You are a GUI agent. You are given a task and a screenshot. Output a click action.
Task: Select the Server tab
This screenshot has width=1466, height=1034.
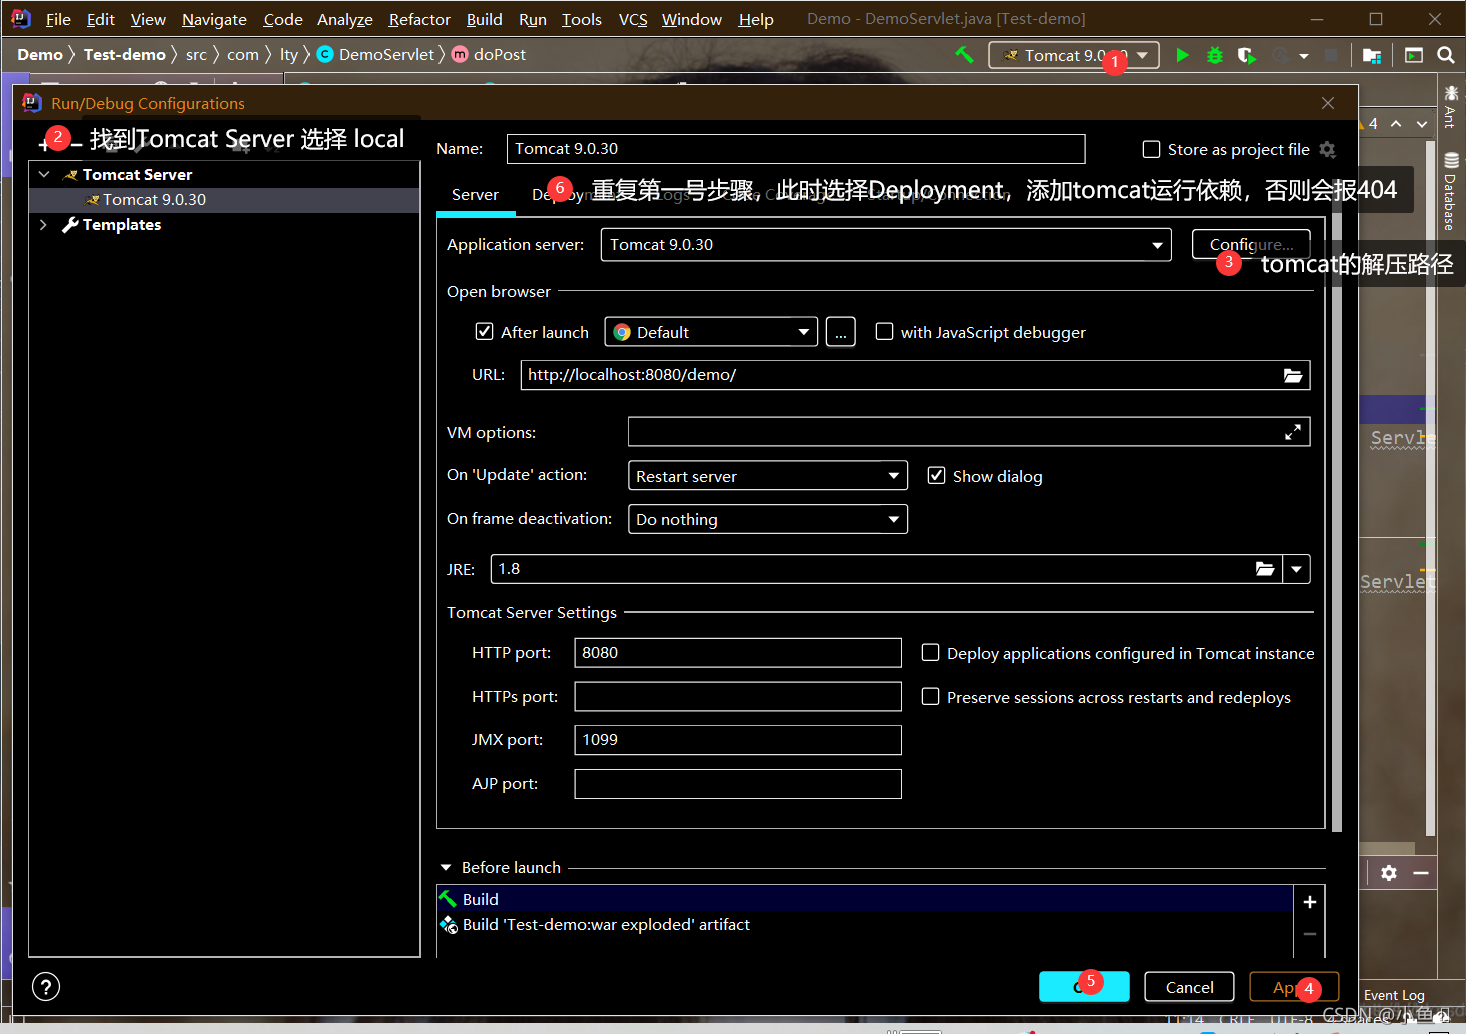click(475, 195)
